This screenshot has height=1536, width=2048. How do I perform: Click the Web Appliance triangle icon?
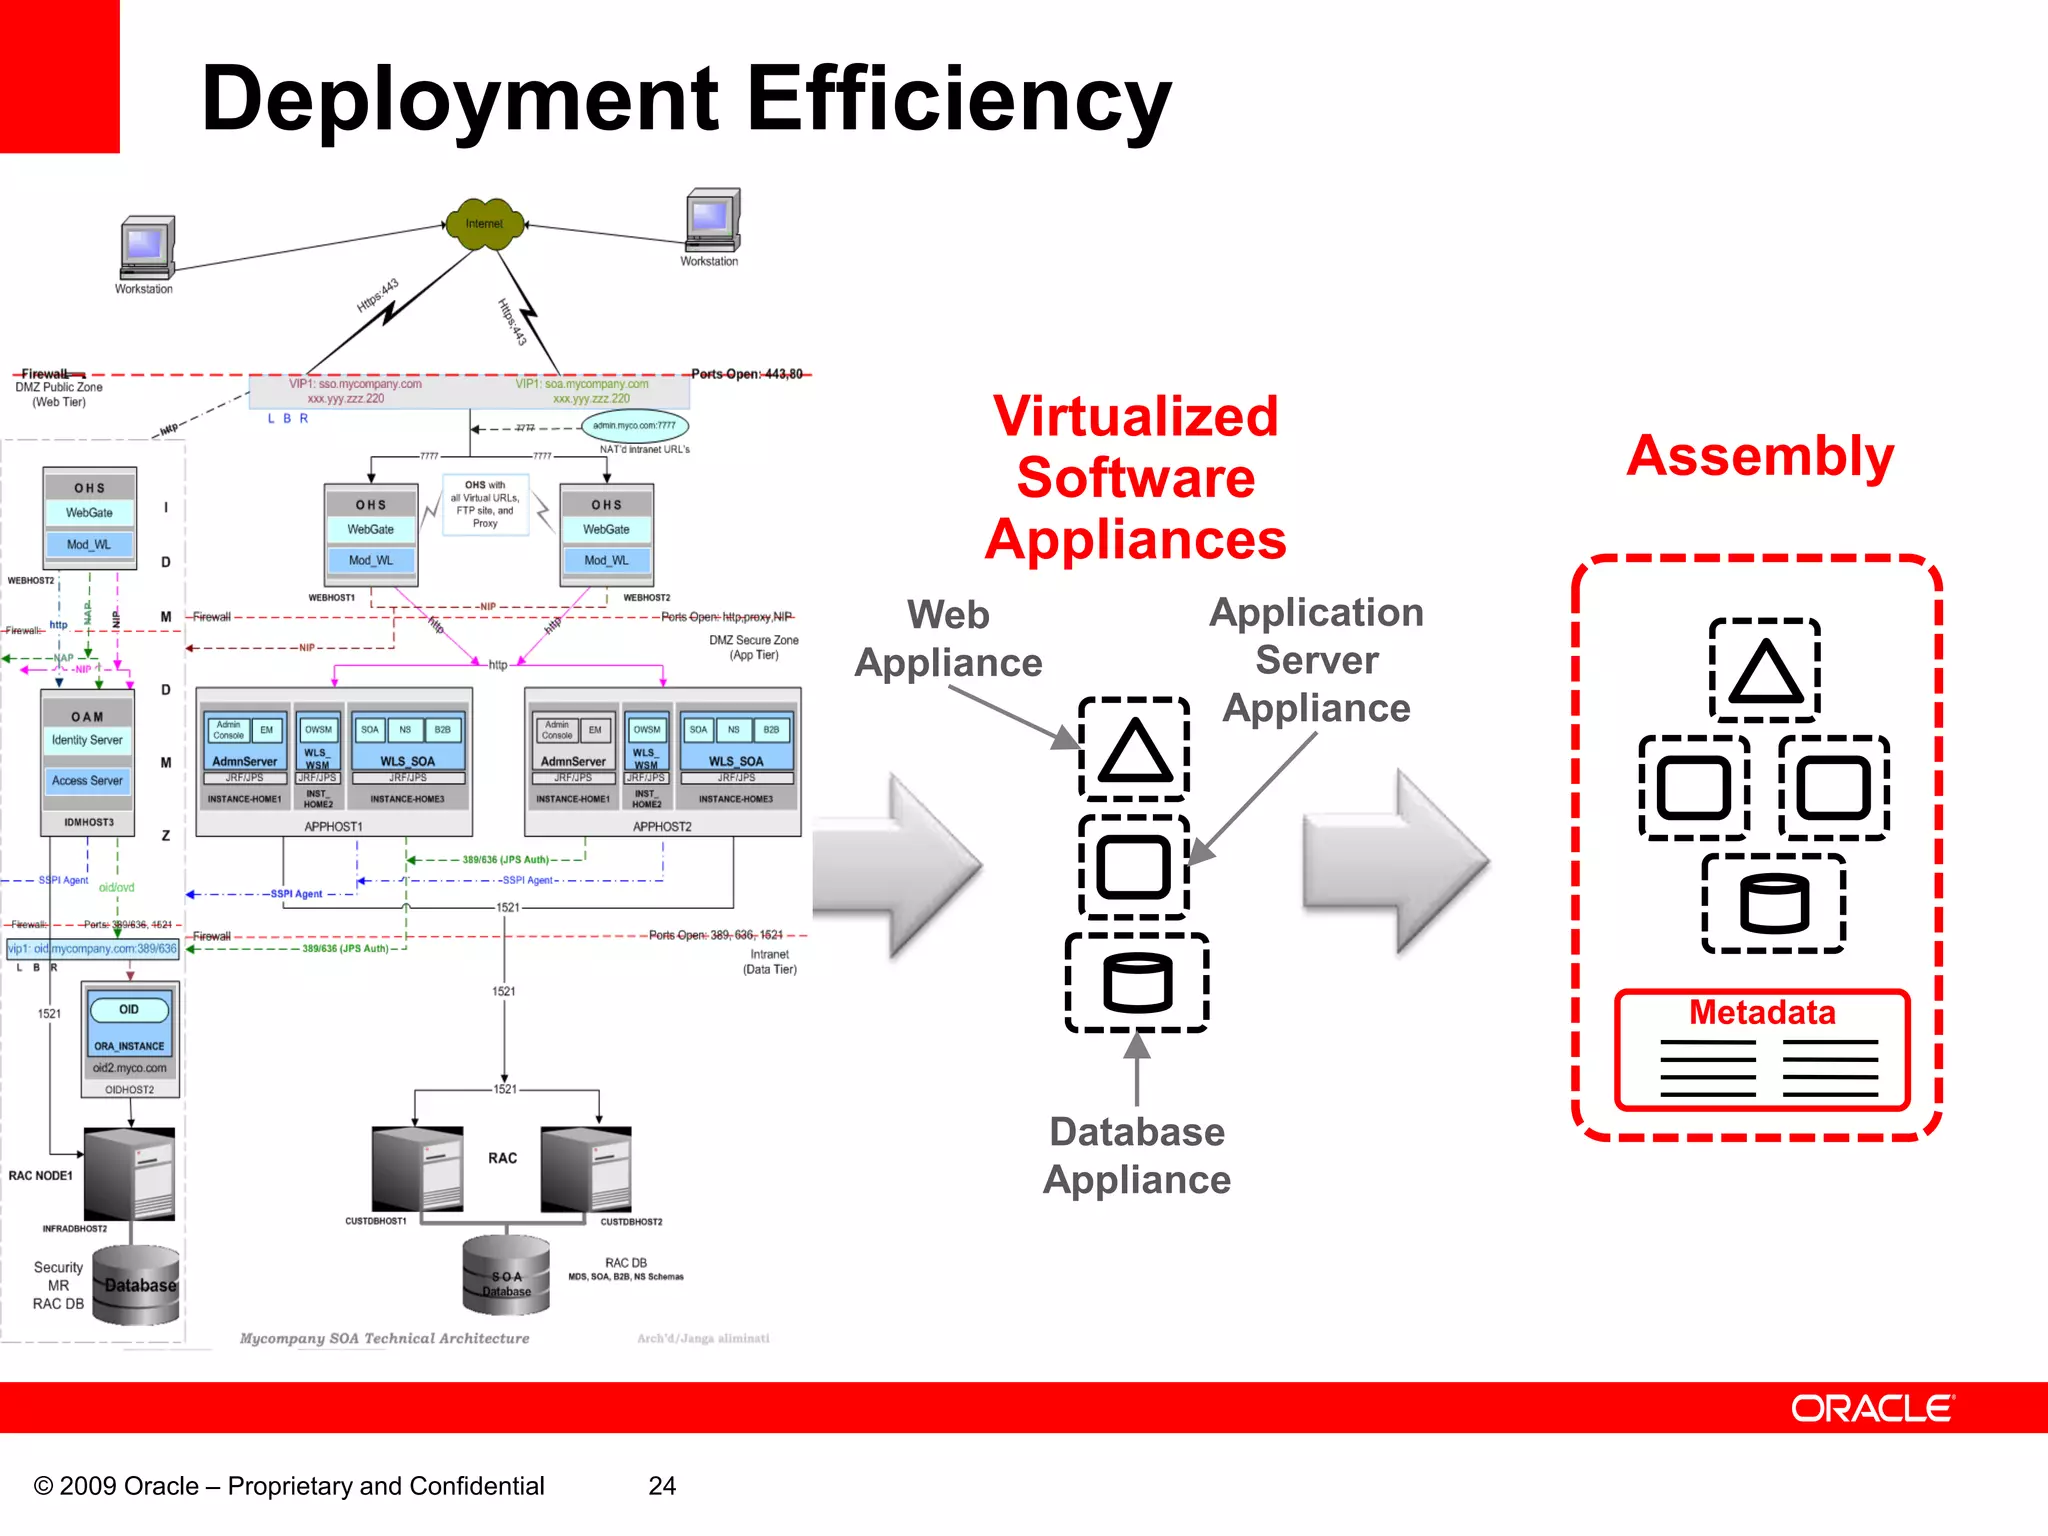[1134, 750]
